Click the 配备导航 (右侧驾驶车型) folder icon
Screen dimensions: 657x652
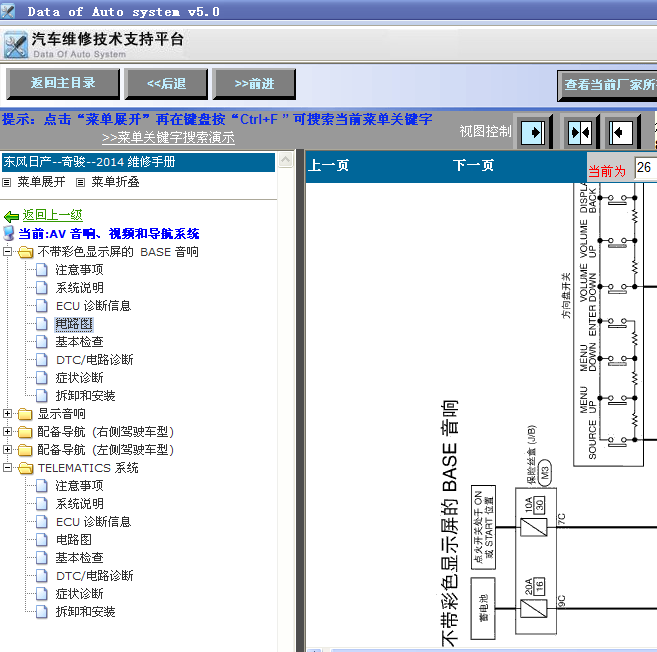pyautogui.click(x=26, y=432)
